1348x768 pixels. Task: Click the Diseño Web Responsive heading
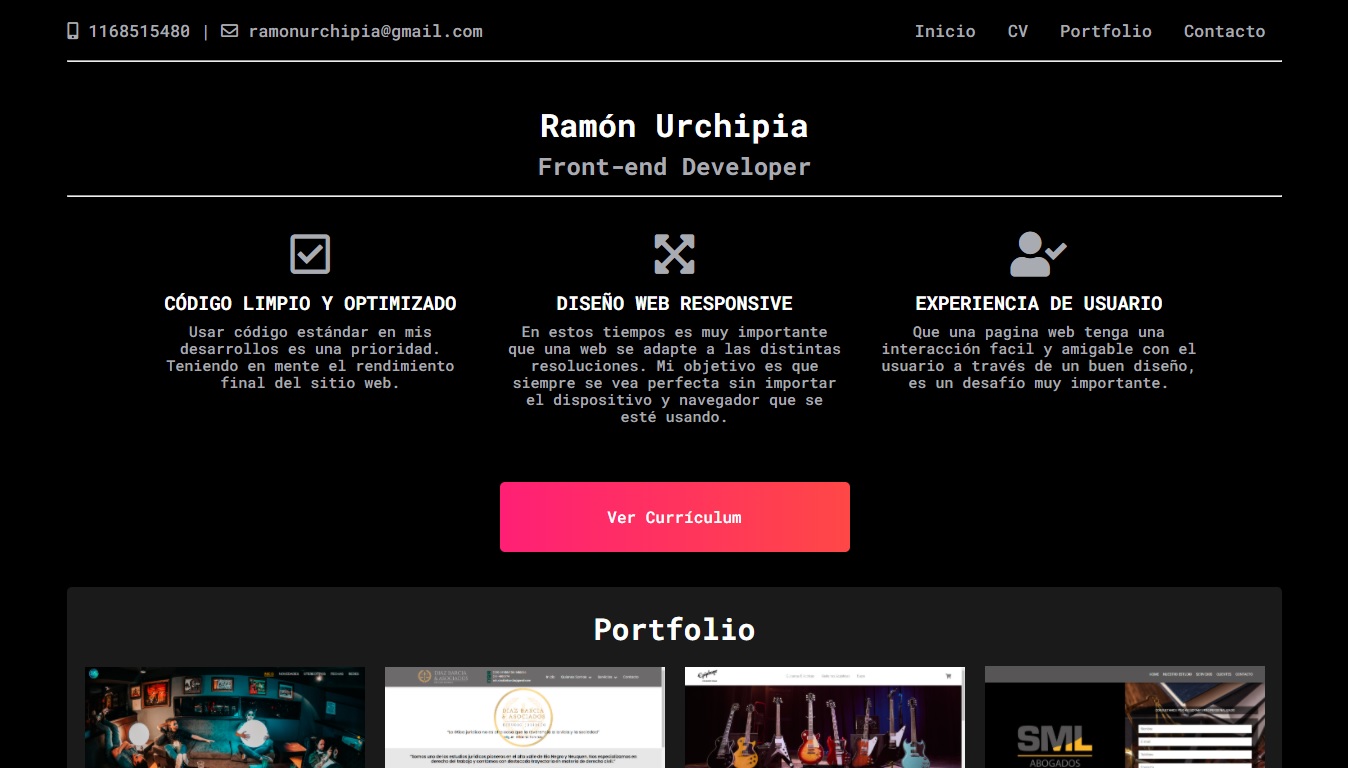[674, 303]
